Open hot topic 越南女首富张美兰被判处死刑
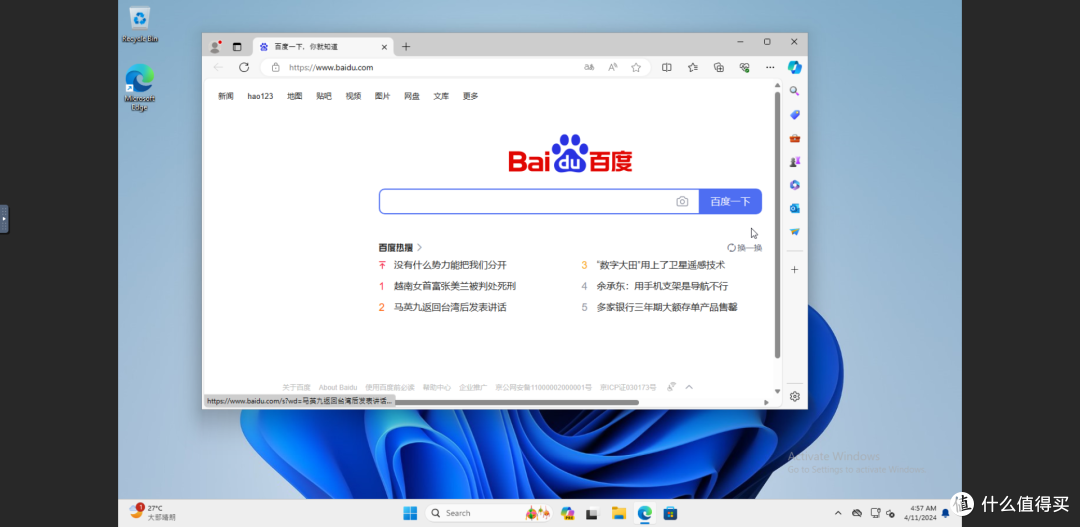Screen dimensions: 1080x527 pyautogui.click(x=455, y=286)
